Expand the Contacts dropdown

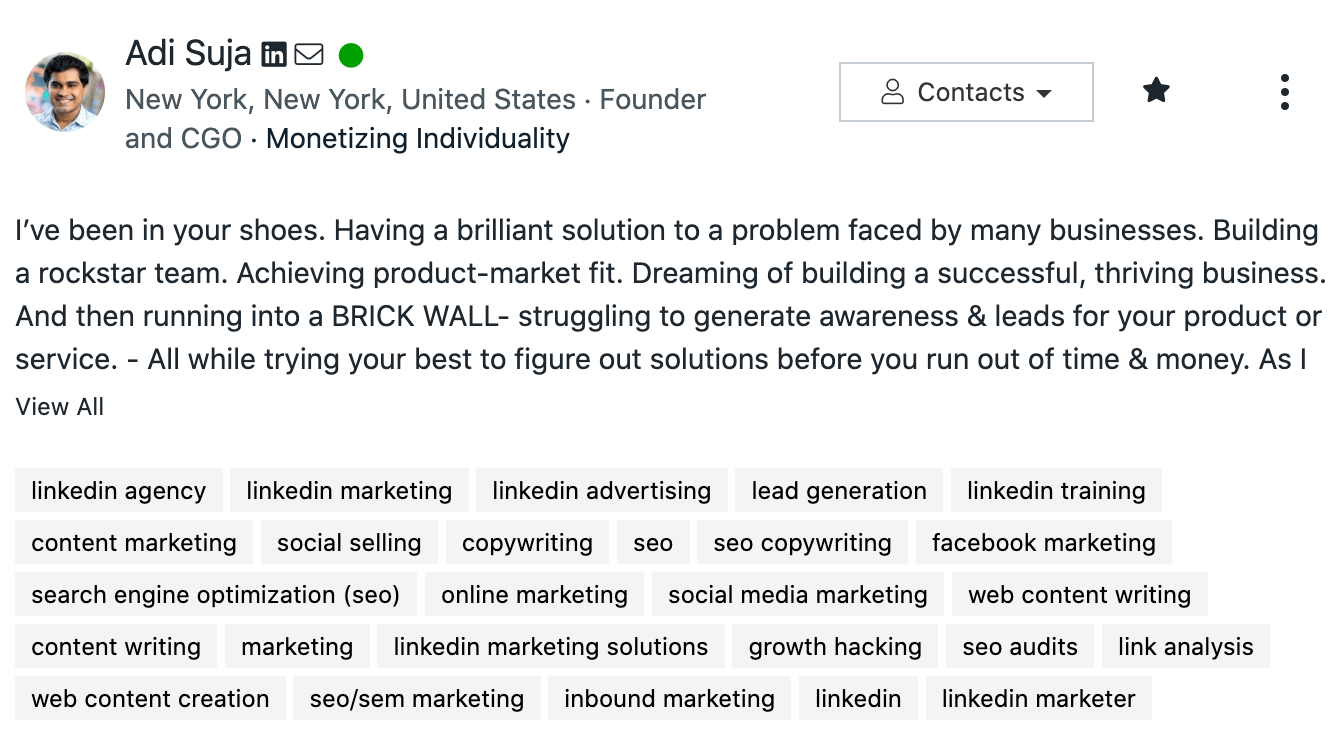click(966, 92)
